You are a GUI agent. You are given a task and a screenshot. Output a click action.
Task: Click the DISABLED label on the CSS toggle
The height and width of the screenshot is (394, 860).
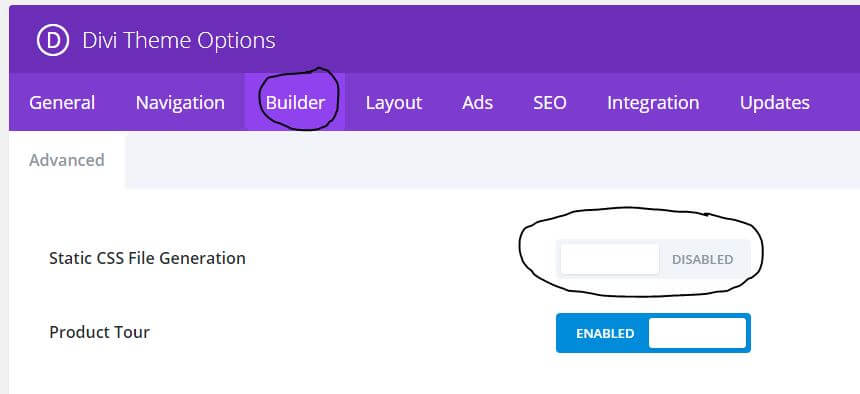[703, 260]
